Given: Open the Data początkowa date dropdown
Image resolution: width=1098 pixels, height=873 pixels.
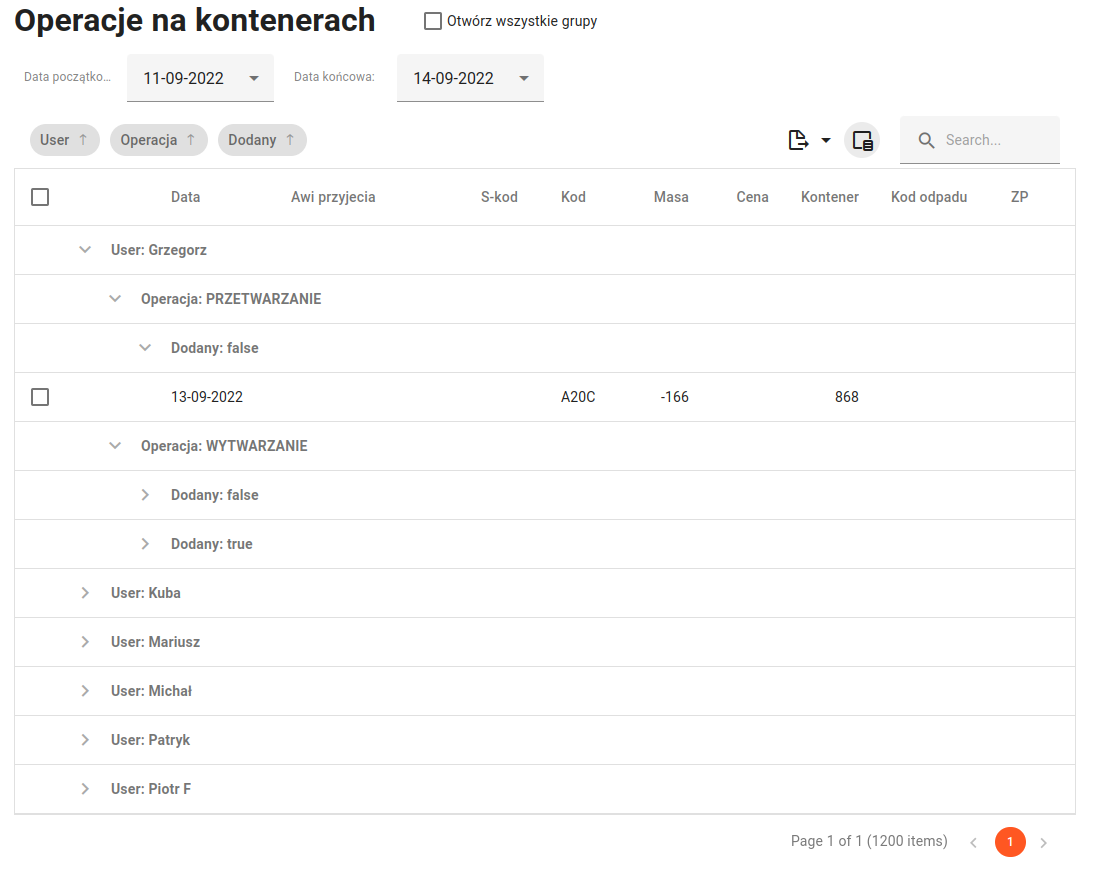Looking at the screenshot, I should (253, 78).
